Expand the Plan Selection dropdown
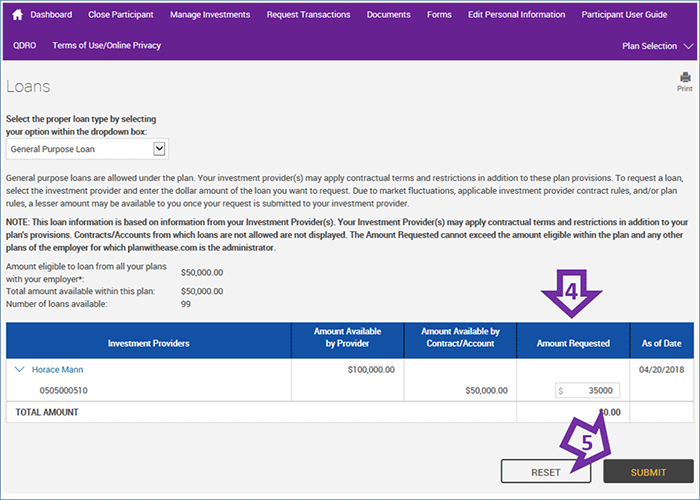Image resolution: width=700 pixels, height=500 pixels. (x=656, y=46)
